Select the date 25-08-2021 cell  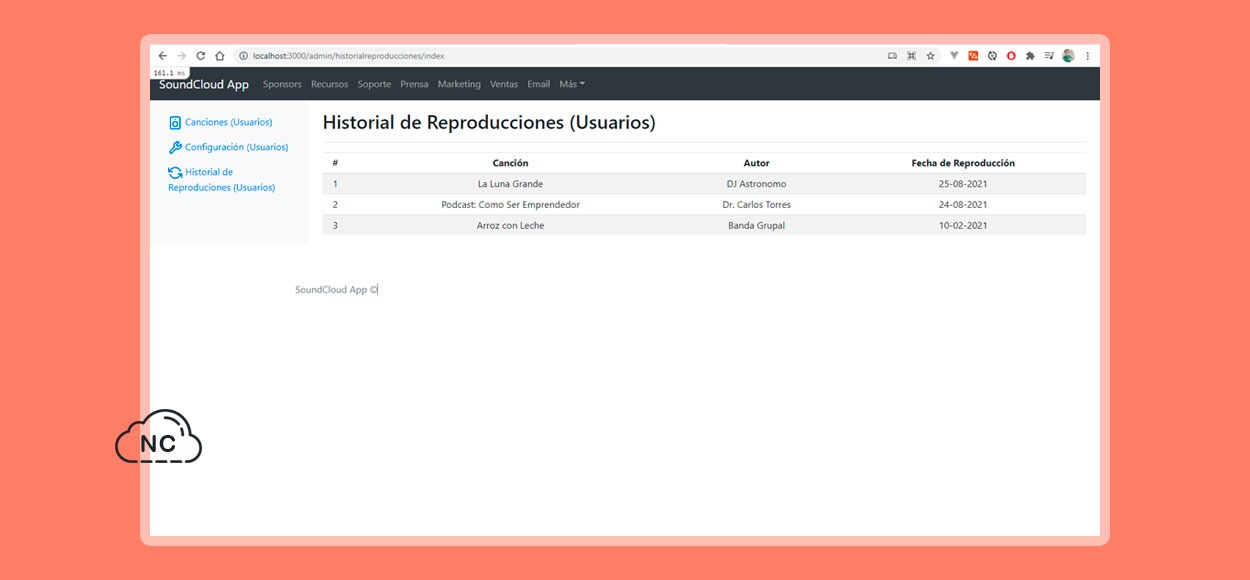tap(963, 184)
